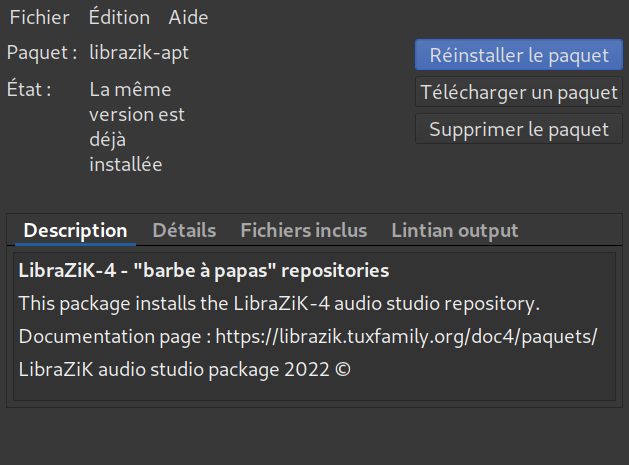Click the État label
The width and height of the screenshot is (629, 465).
pos(29,89)
